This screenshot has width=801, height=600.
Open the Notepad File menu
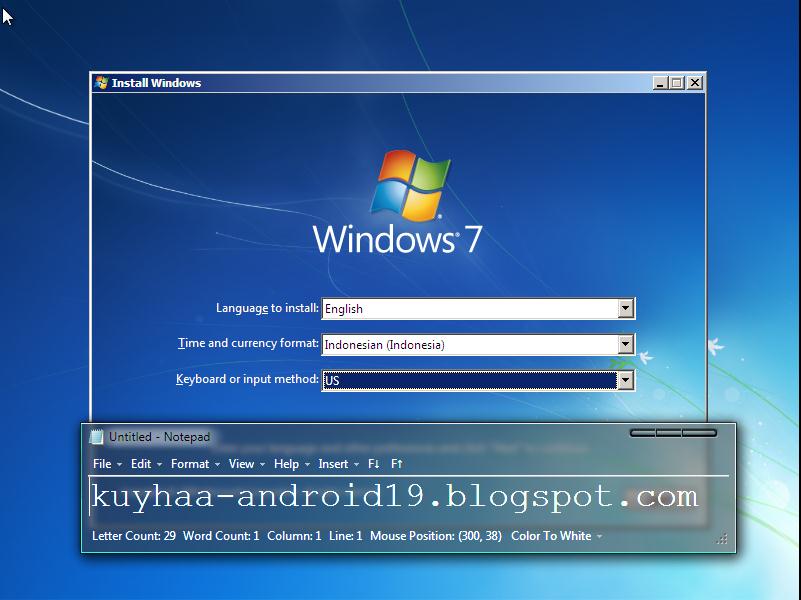(107, 464)
